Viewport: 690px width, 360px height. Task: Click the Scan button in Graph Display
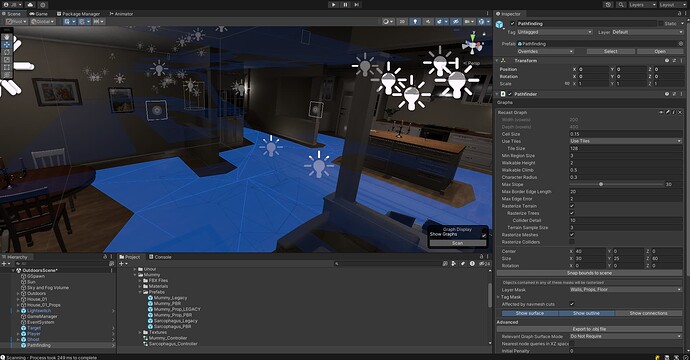pos(458,243)
